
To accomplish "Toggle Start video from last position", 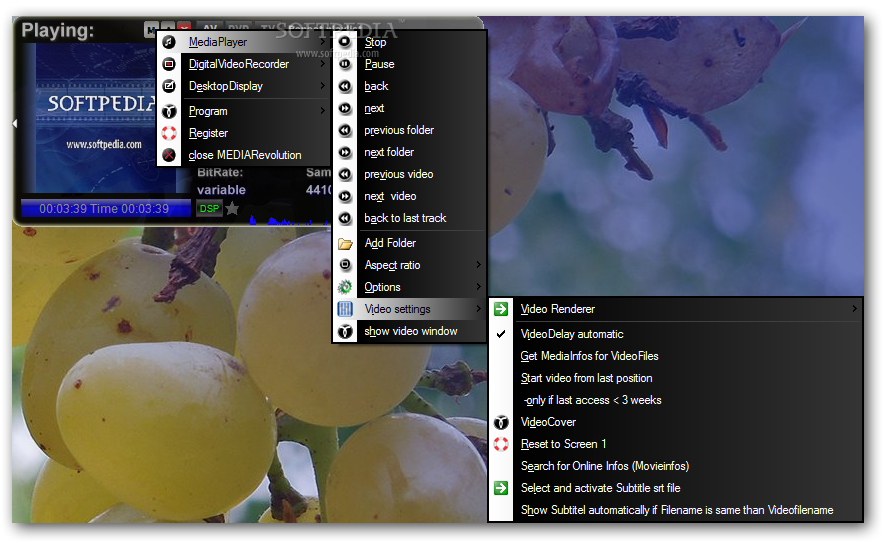I will (586, 378).
